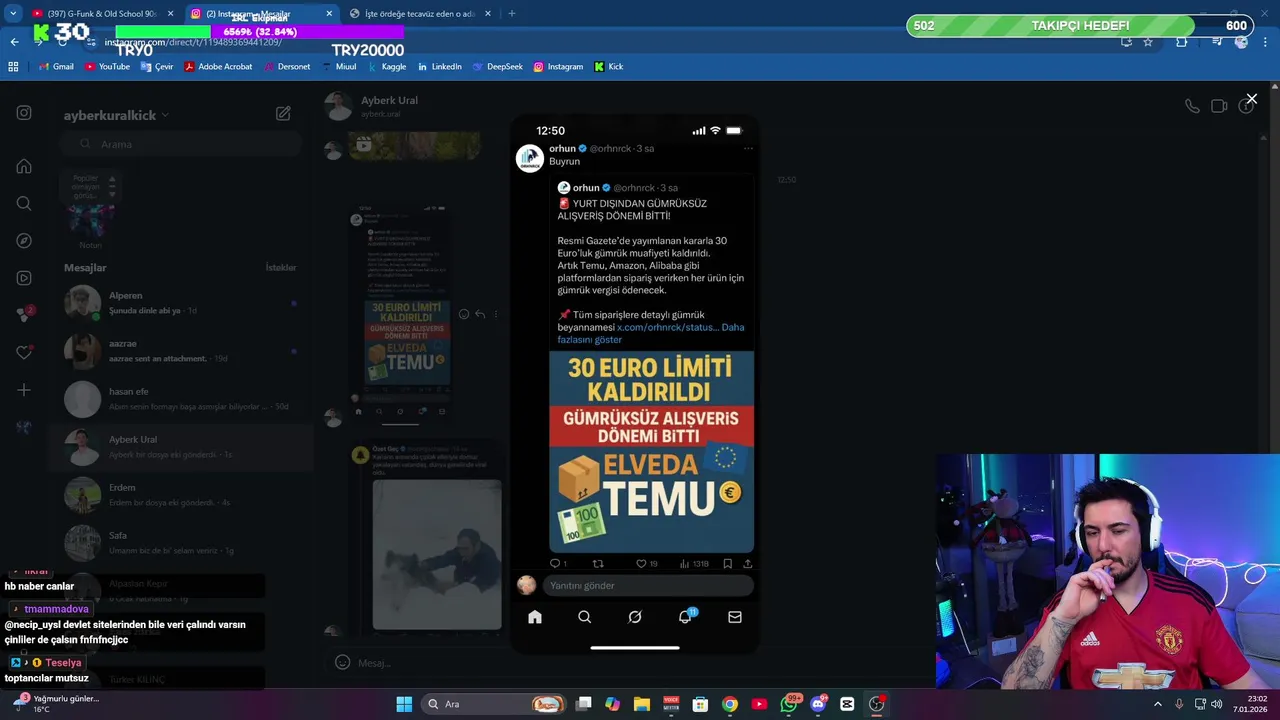This screenshot has width=1280, height=720.
Task: Click the like heart on orhun's tweet
Action: tap(641, 564)
